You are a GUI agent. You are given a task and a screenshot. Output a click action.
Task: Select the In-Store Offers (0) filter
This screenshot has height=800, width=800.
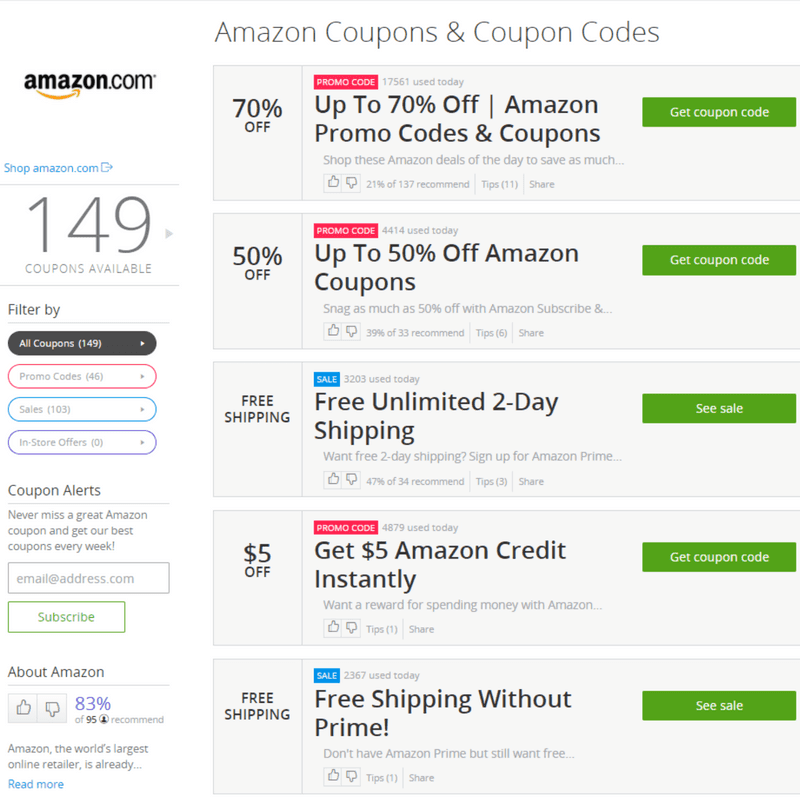point(82,442)
